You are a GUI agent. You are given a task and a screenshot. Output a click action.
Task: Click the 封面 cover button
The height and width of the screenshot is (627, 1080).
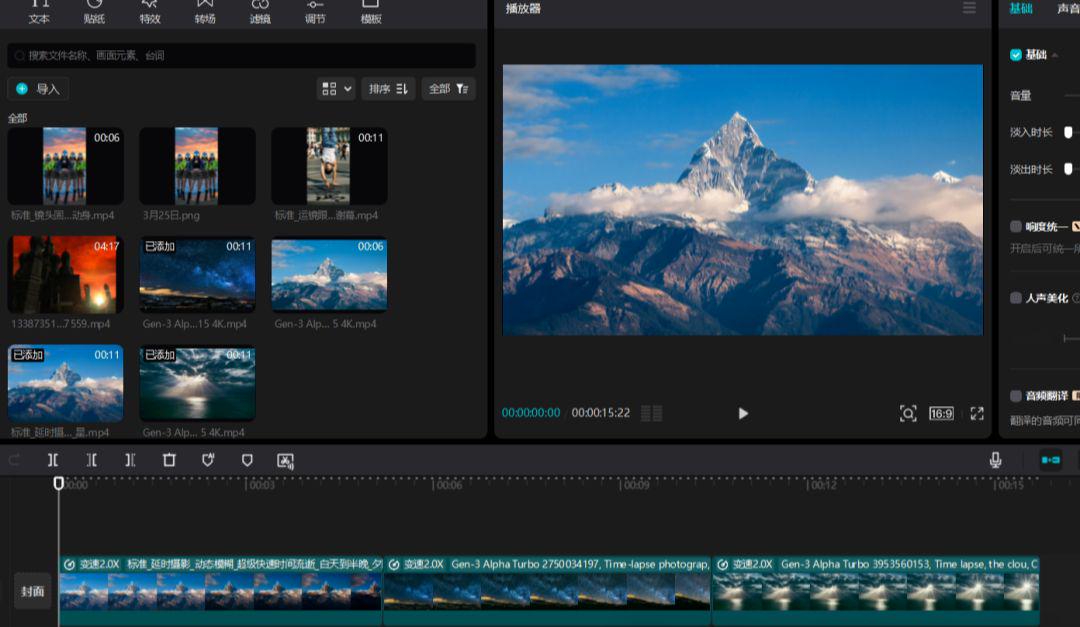tap(32, 591)
